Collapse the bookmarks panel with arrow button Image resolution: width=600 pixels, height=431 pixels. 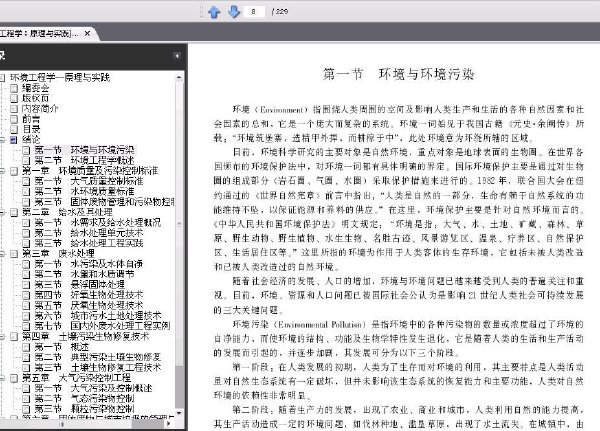point(177,56)
